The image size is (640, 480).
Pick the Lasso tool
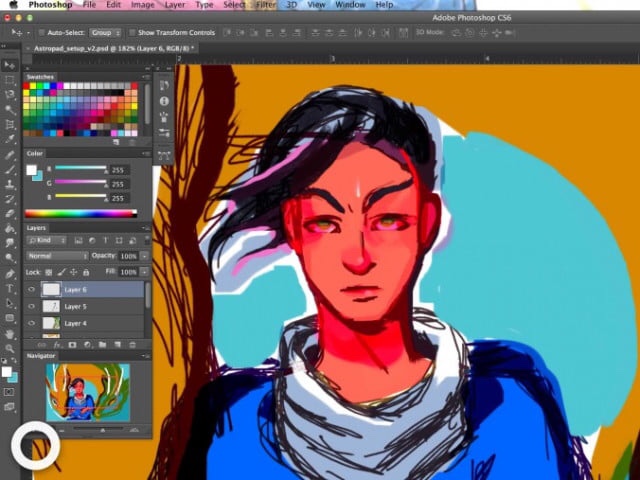(x=9, y=95)
